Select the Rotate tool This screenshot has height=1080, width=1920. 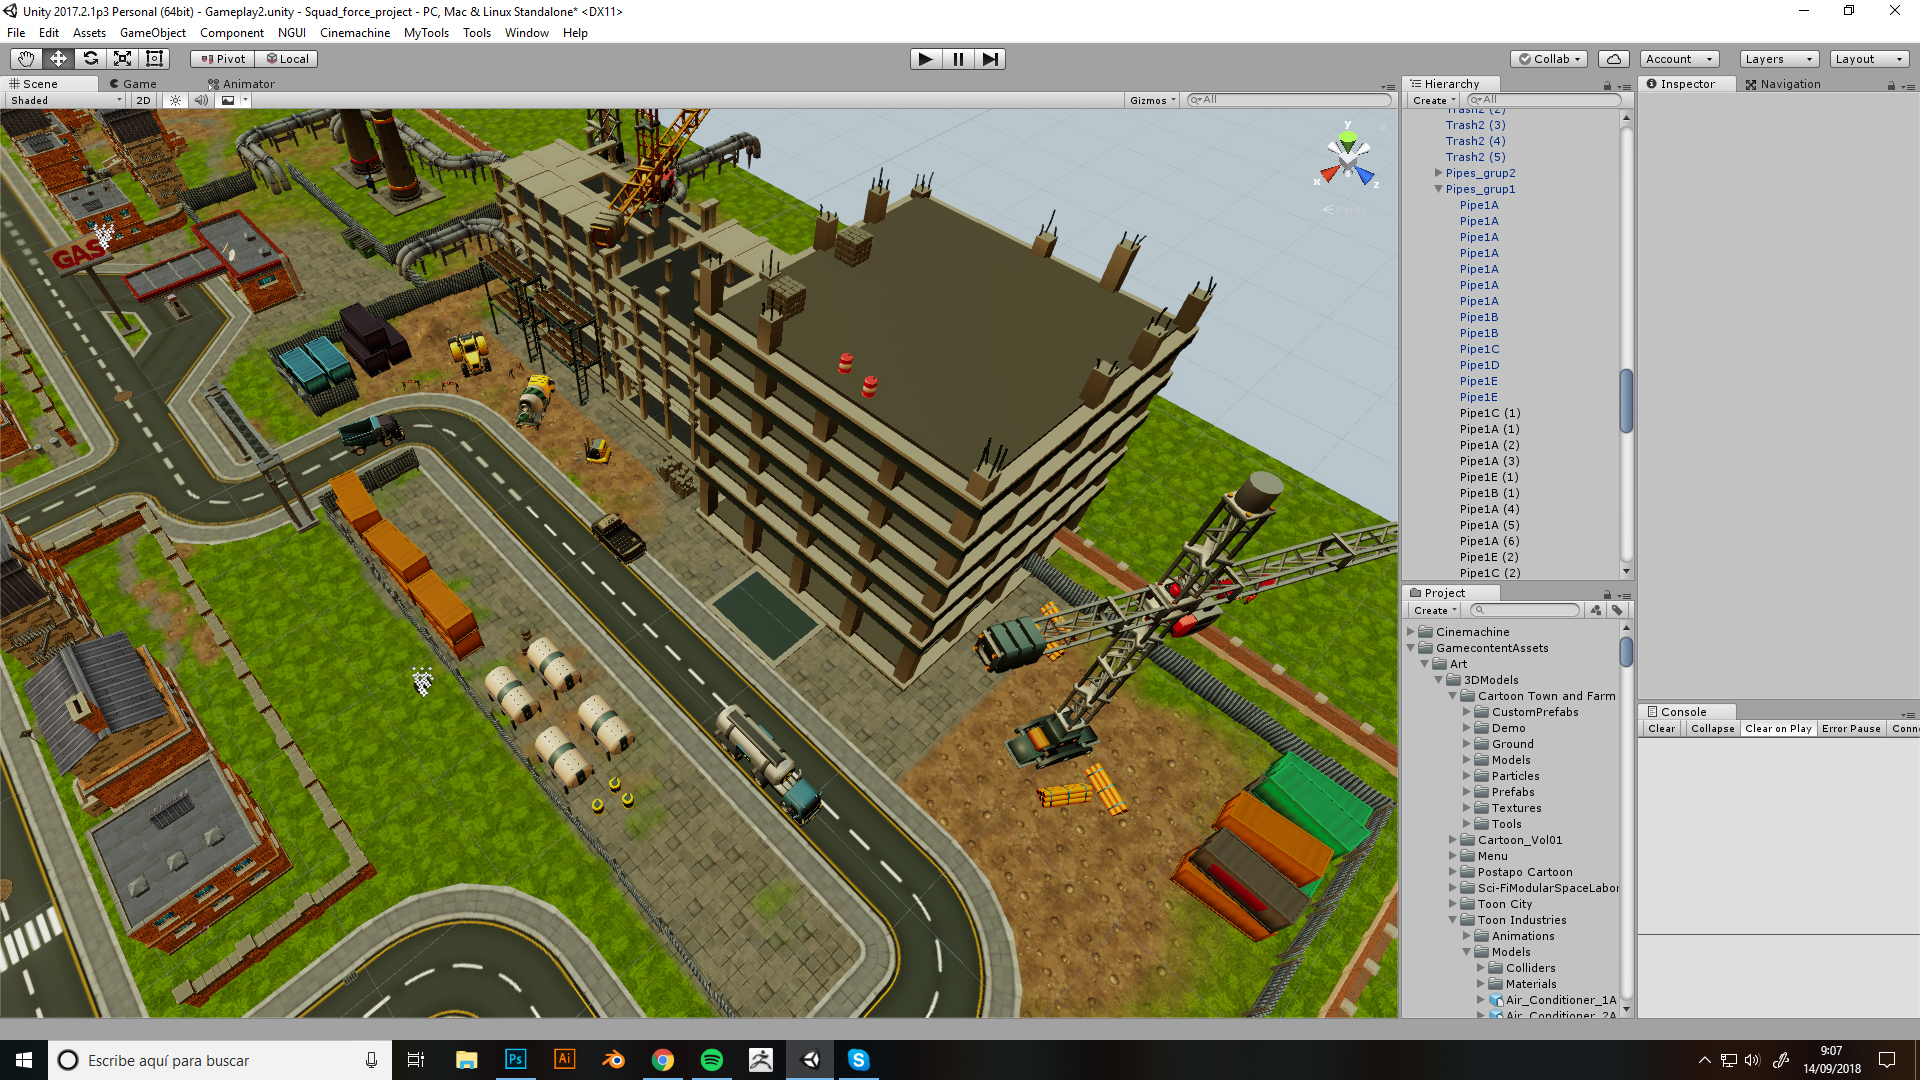(90, 59)
